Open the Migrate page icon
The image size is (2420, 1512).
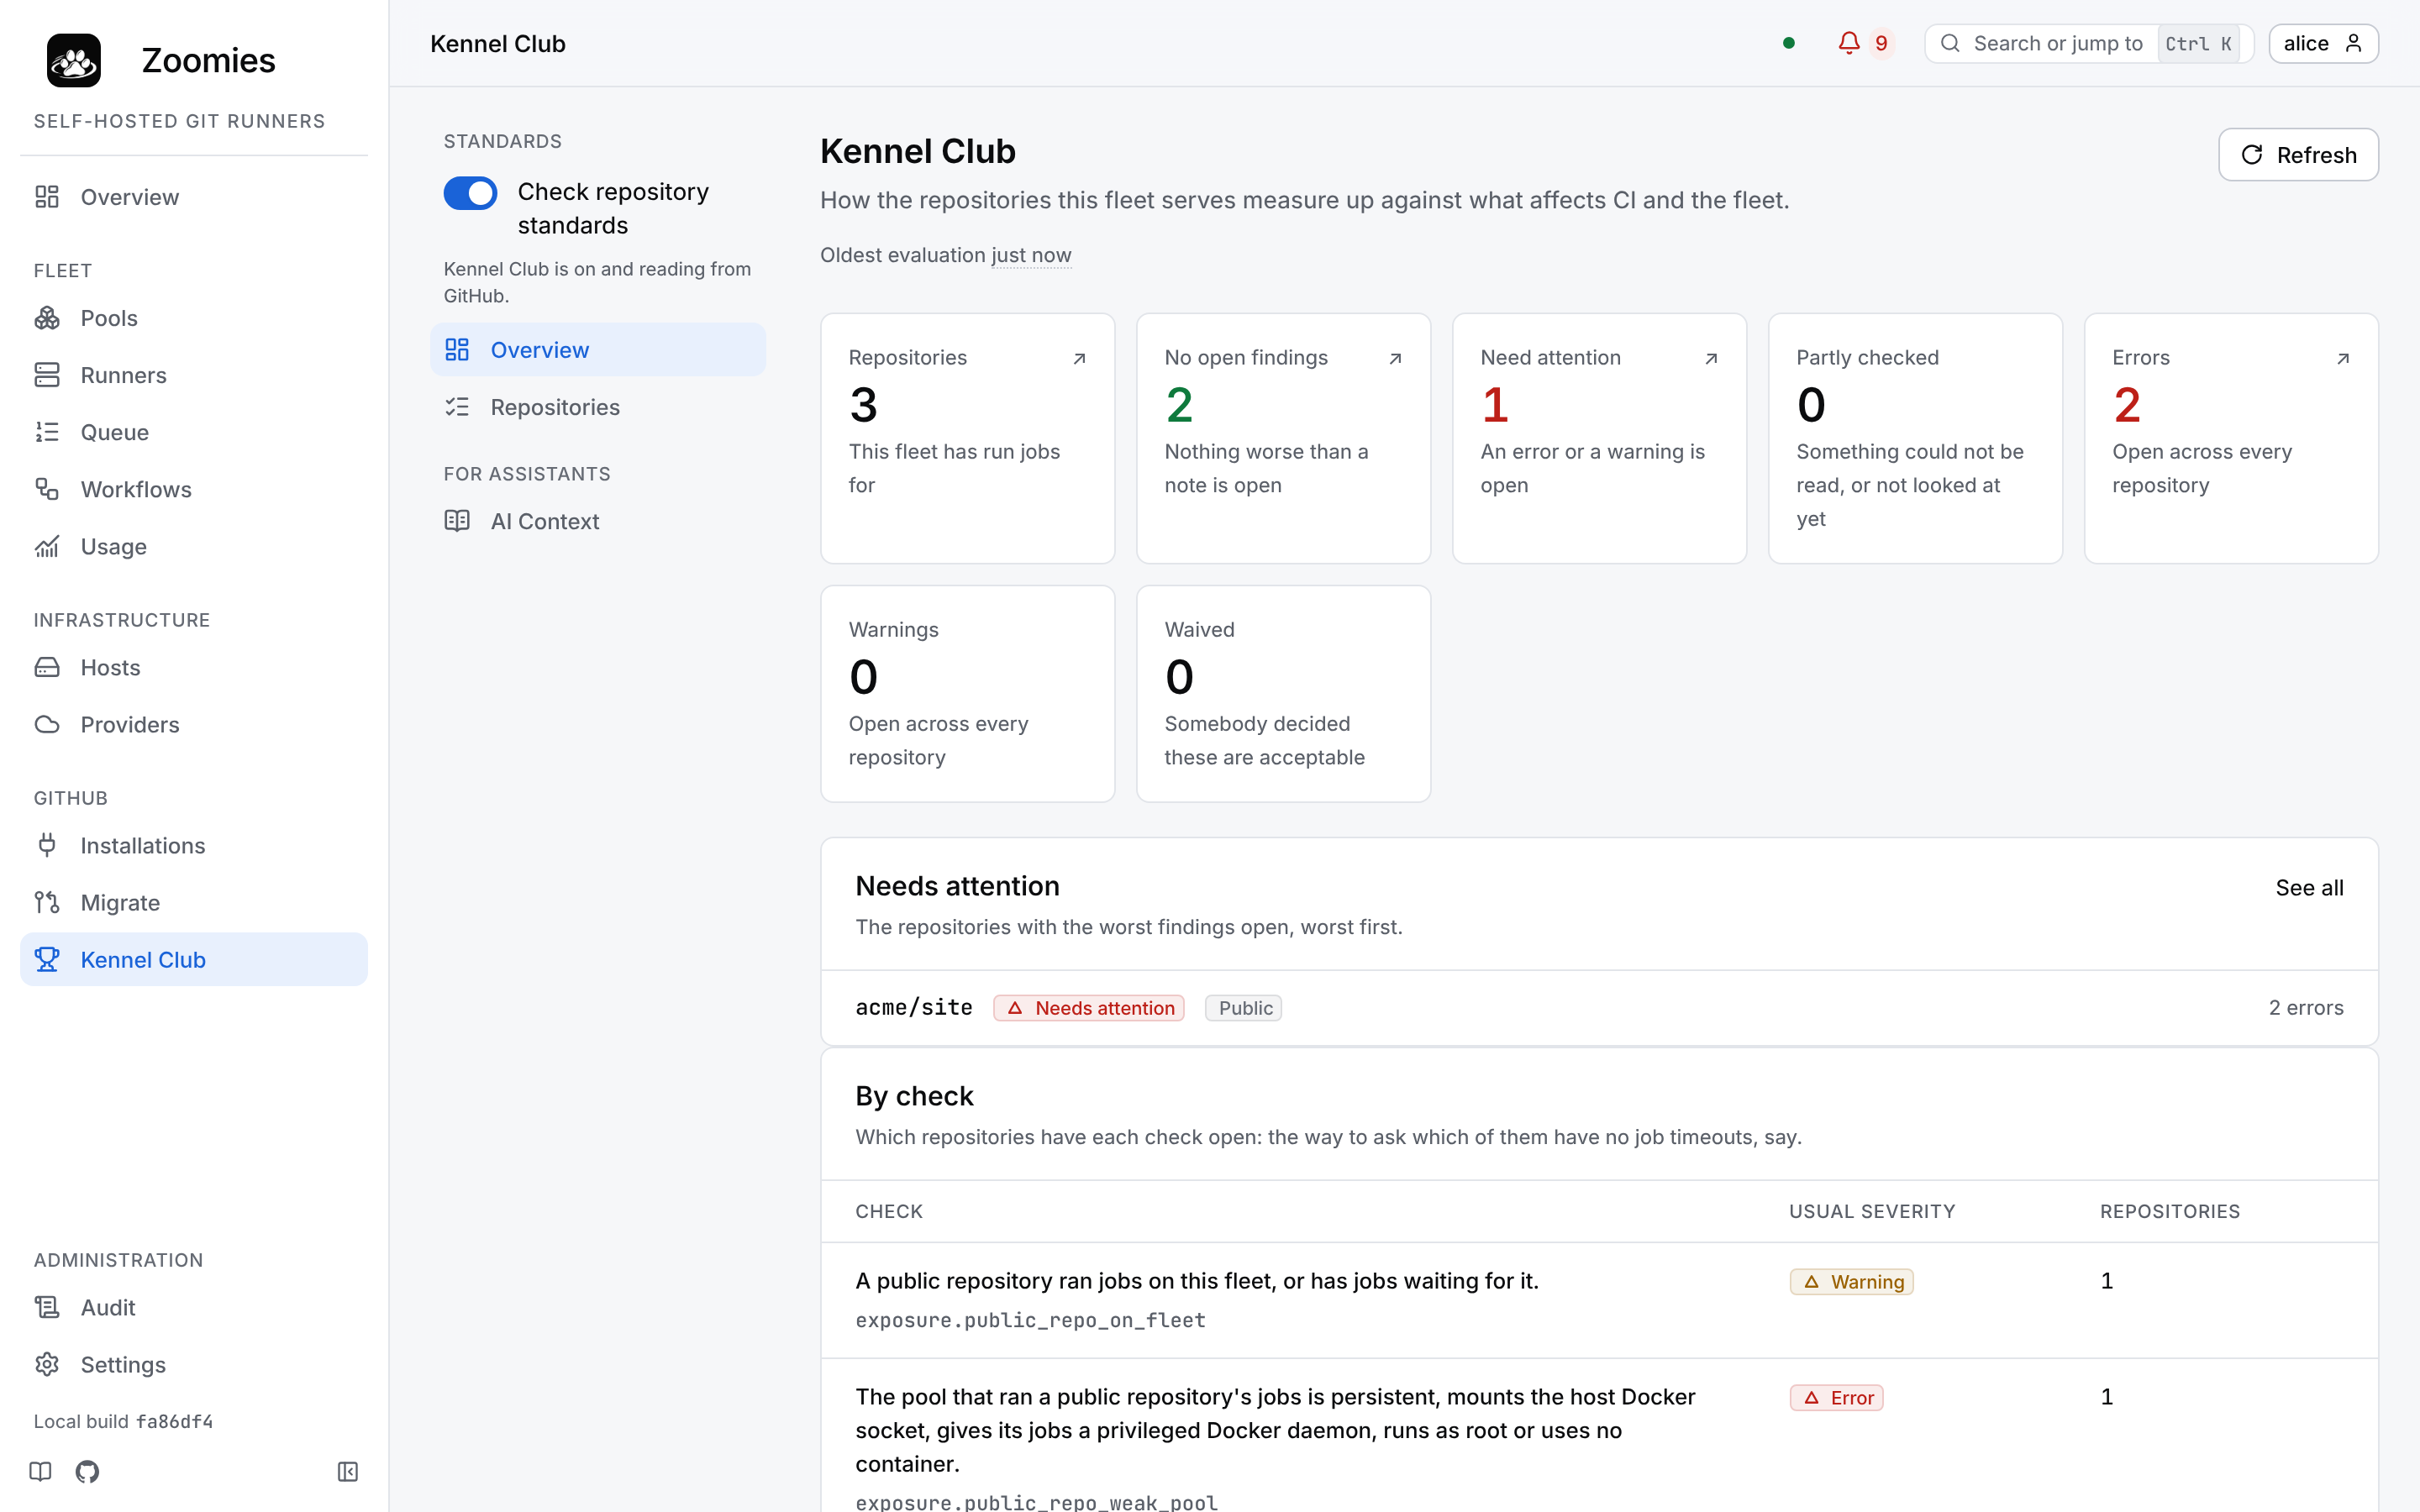[x=47, y=902]
